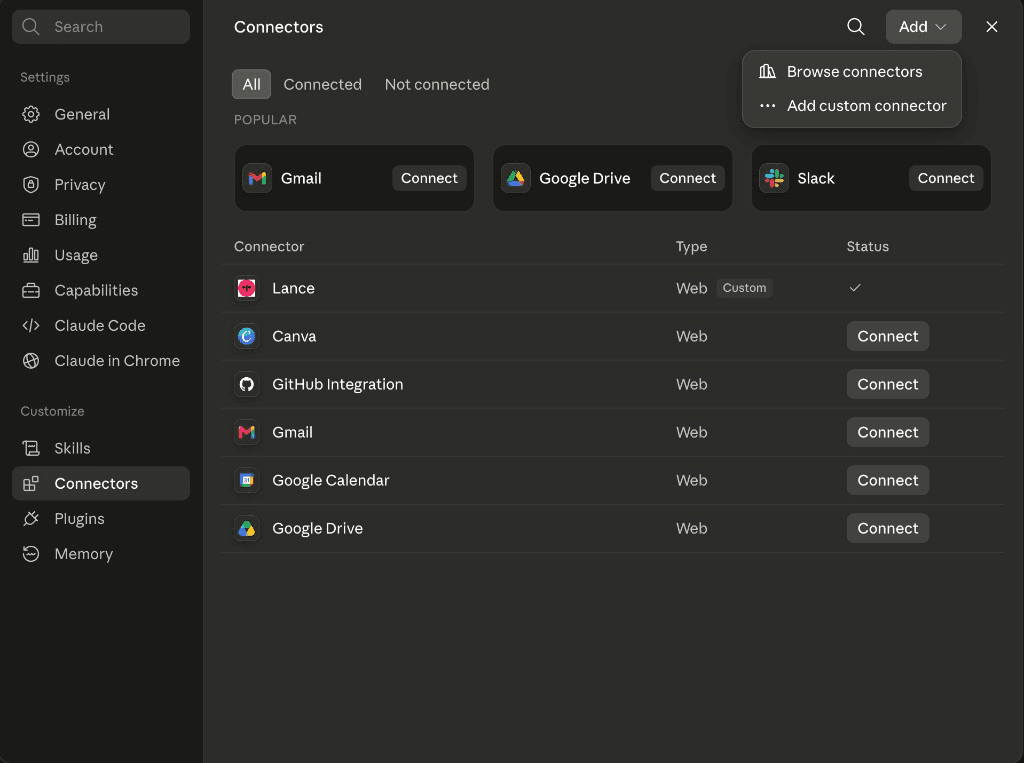Choose Browse connectors from the menu

852,72
